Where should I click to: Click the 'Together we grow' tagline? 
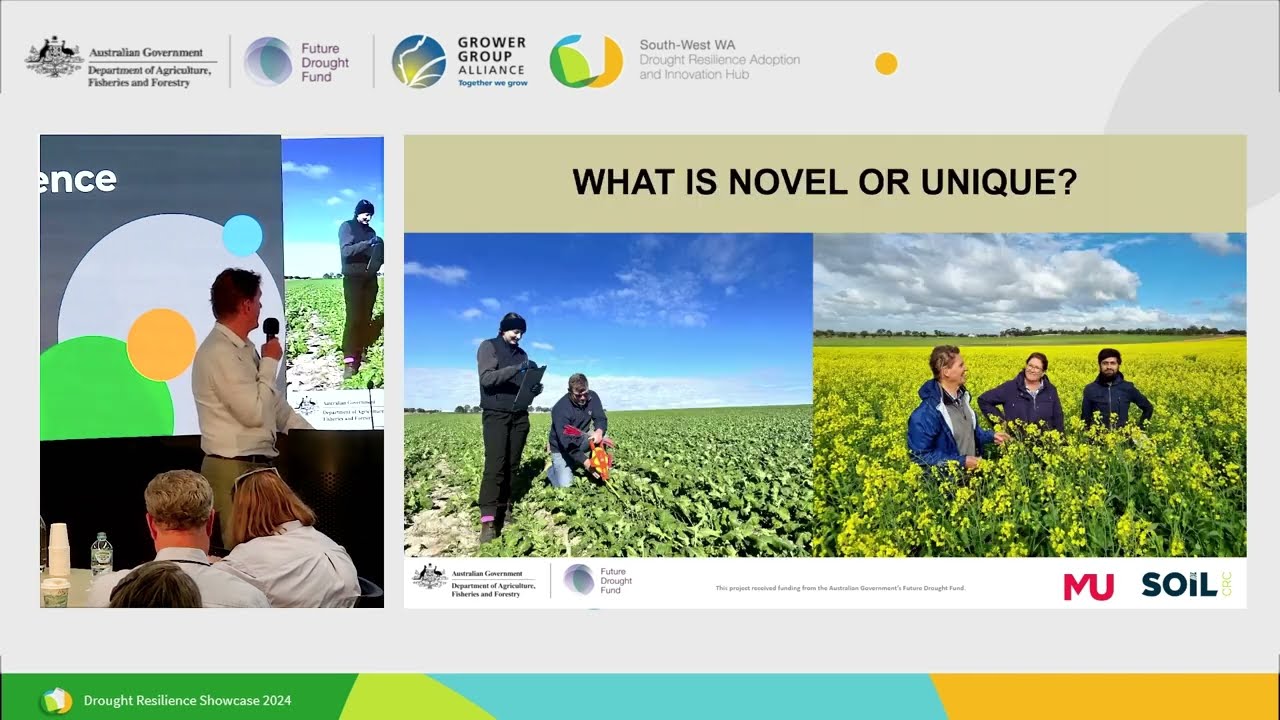(x=492, y=83)
